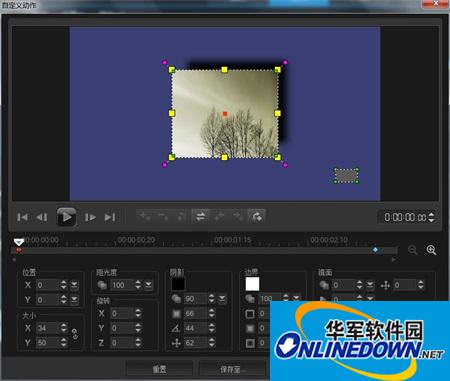The image size is (450, 381).
Task: Step to the previous frame
Action: (42, 217)
